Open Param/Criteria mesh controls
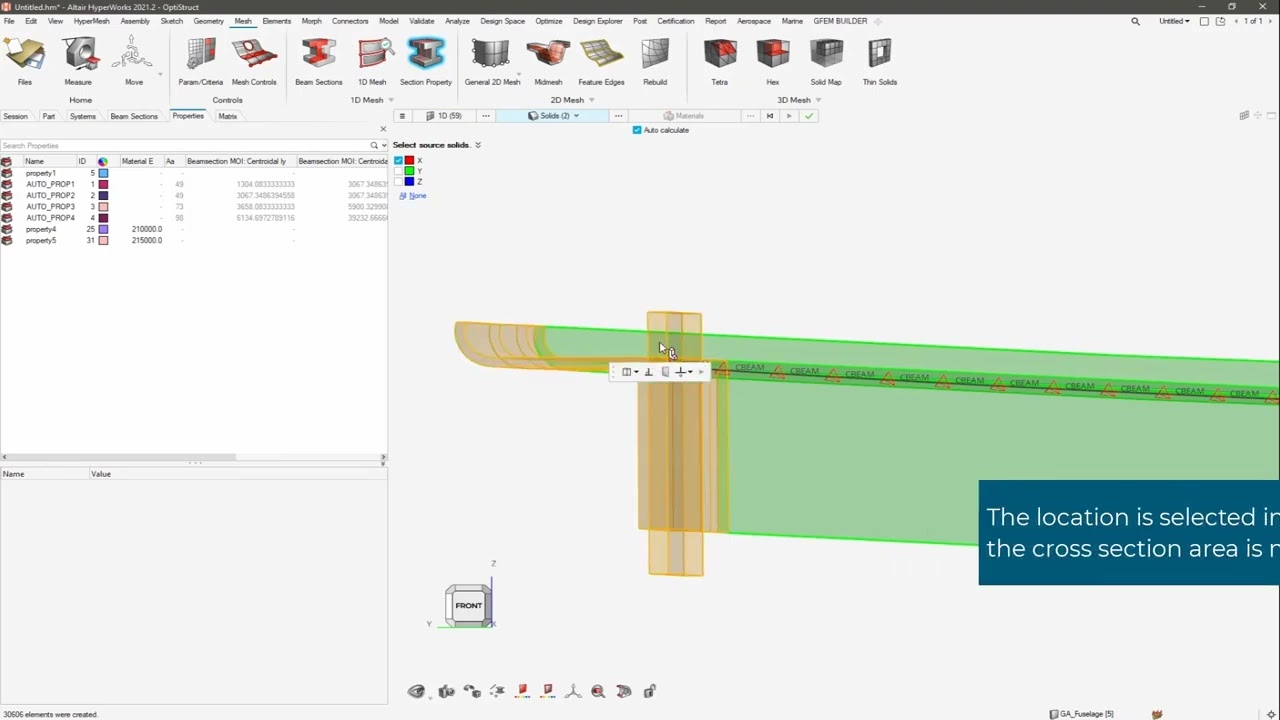This screenshot has height=720, width=1280. (x=201, y=62)
